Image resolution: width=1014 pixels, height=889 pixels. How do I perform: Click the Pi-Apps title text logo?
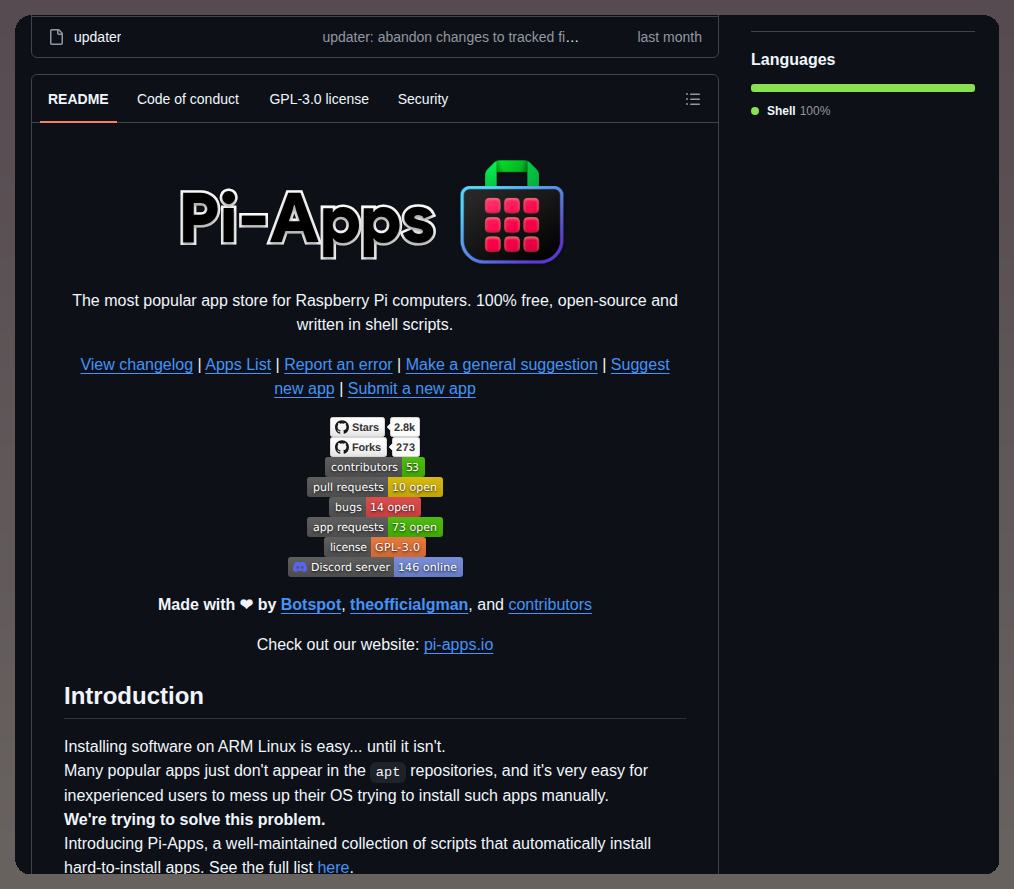pos(308,222)
